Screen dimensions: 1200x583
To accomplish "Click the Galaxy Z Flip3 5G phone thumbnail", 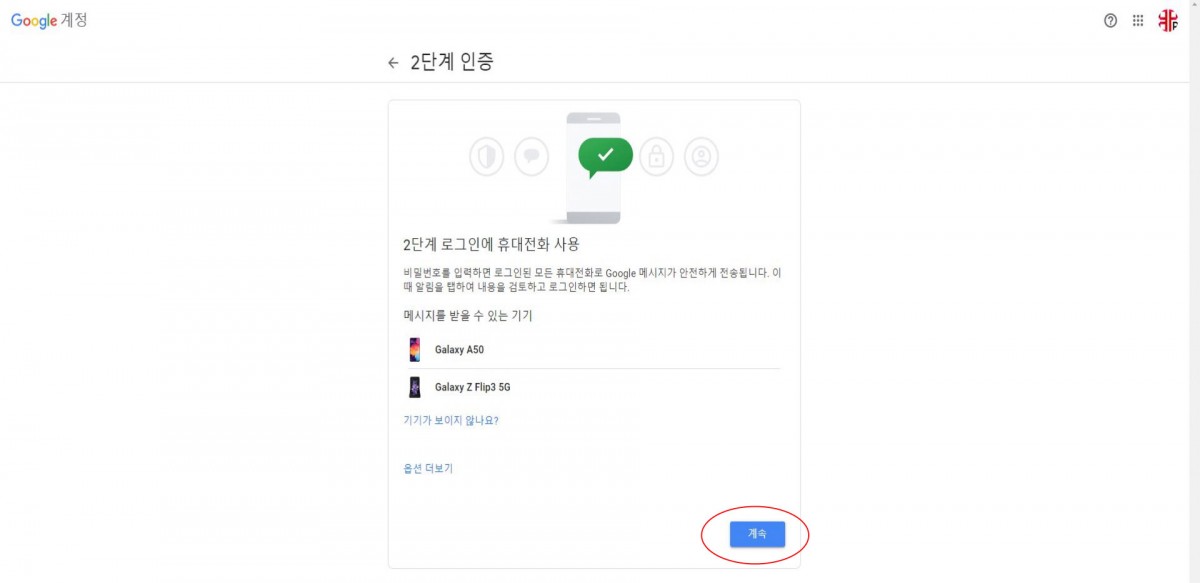I will (414, 387).
